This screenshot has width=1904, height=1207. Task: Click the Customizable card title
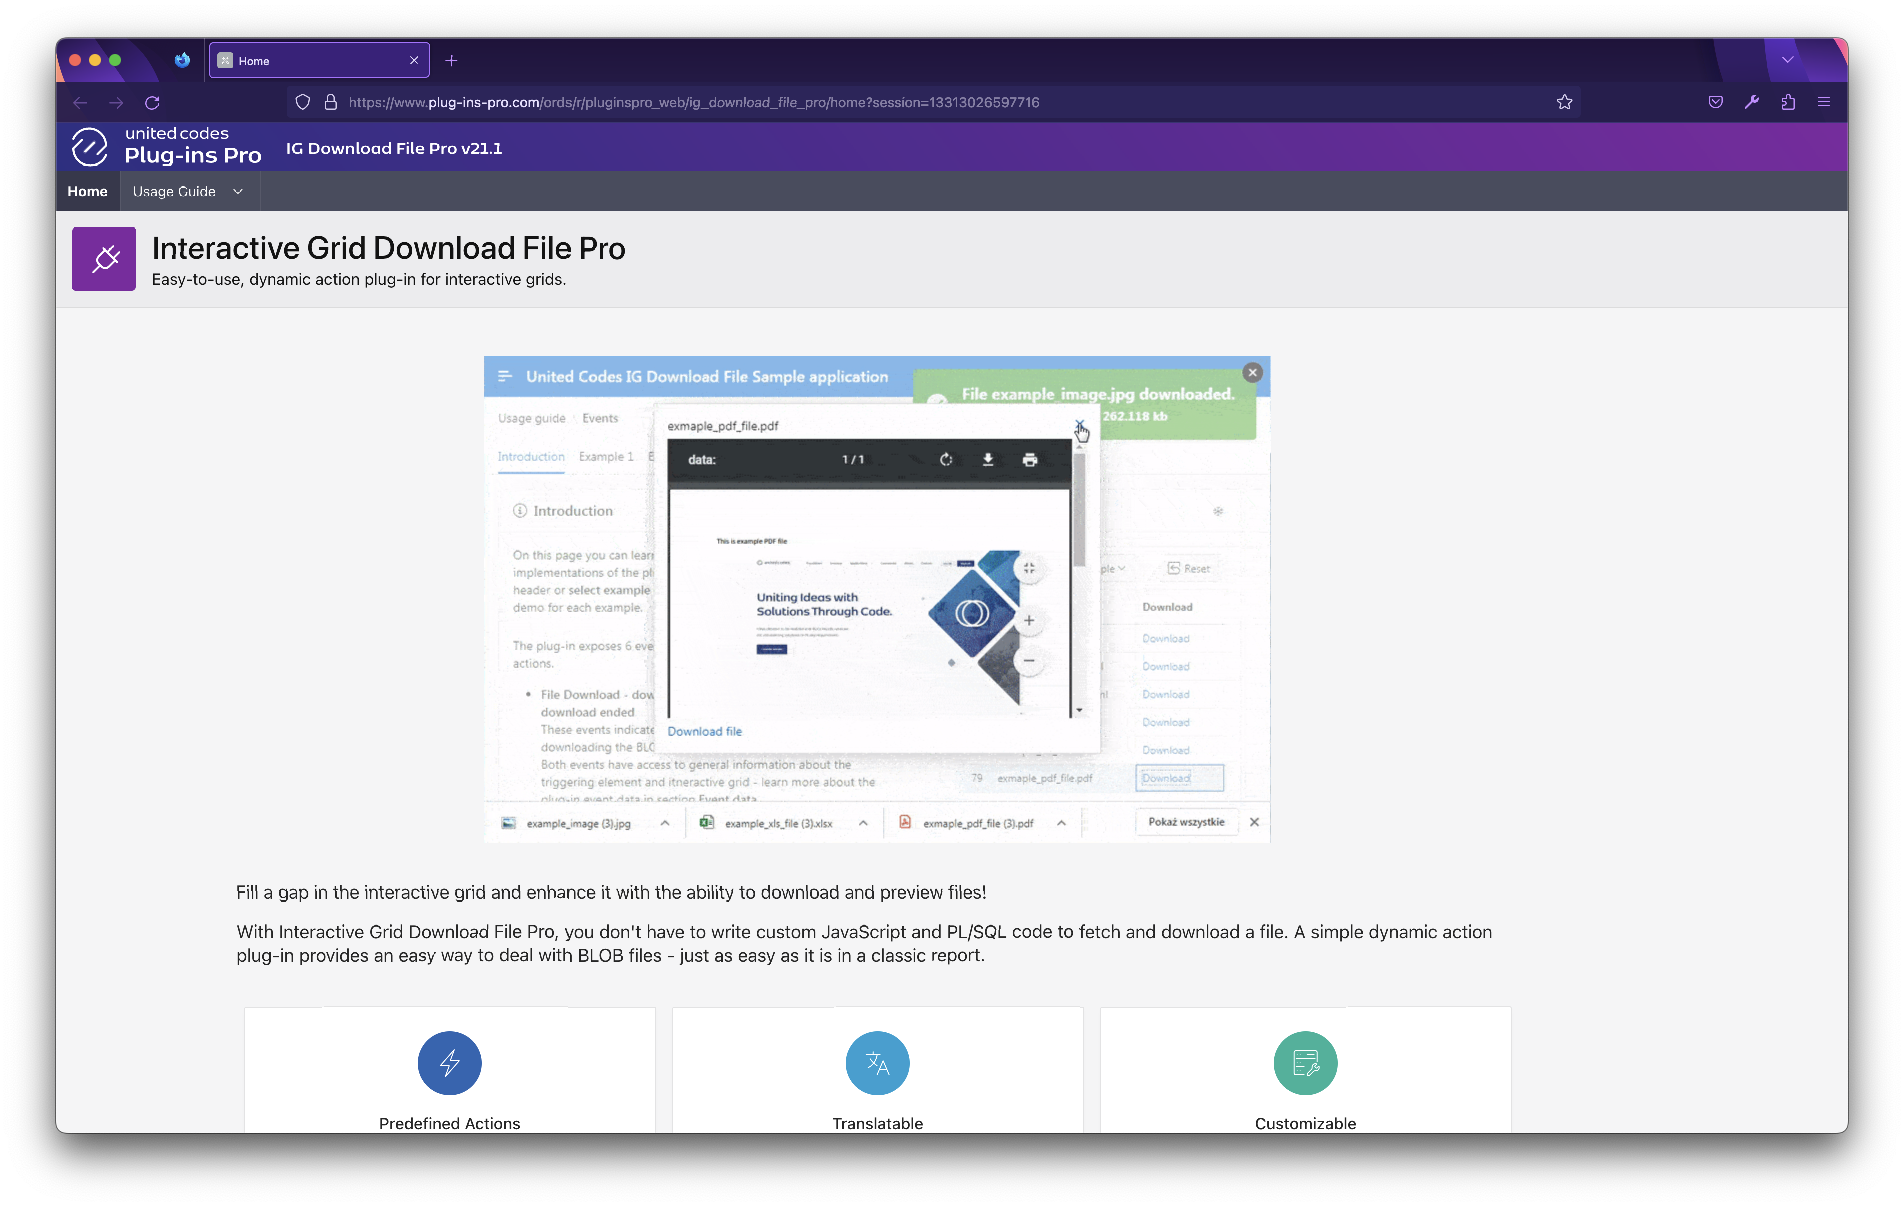click(x=1306, y=1123)
